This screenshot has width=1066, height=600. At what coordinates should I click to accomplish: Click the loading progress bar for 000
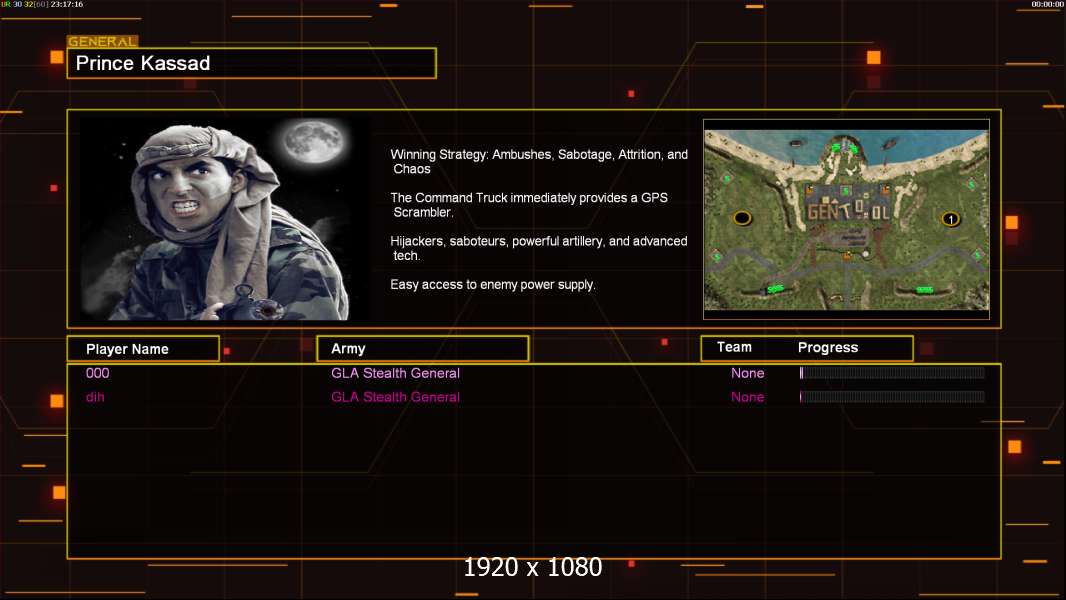892,372
